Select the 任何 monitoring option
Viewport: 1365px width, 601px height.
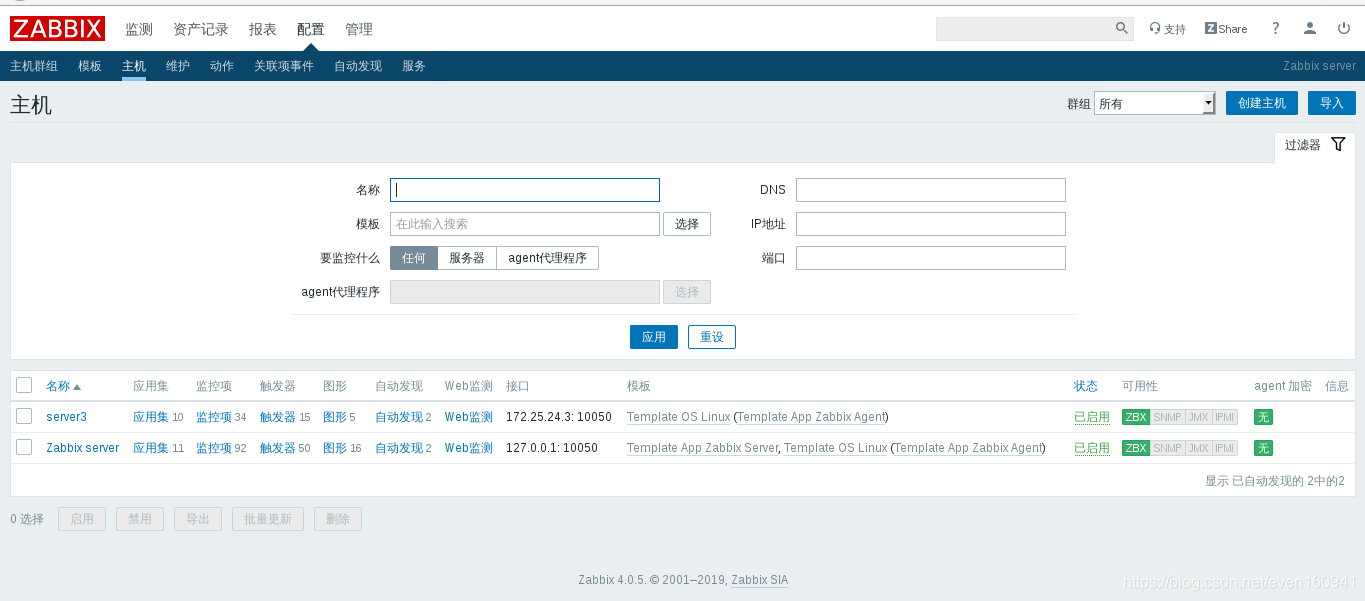[414, 258]
